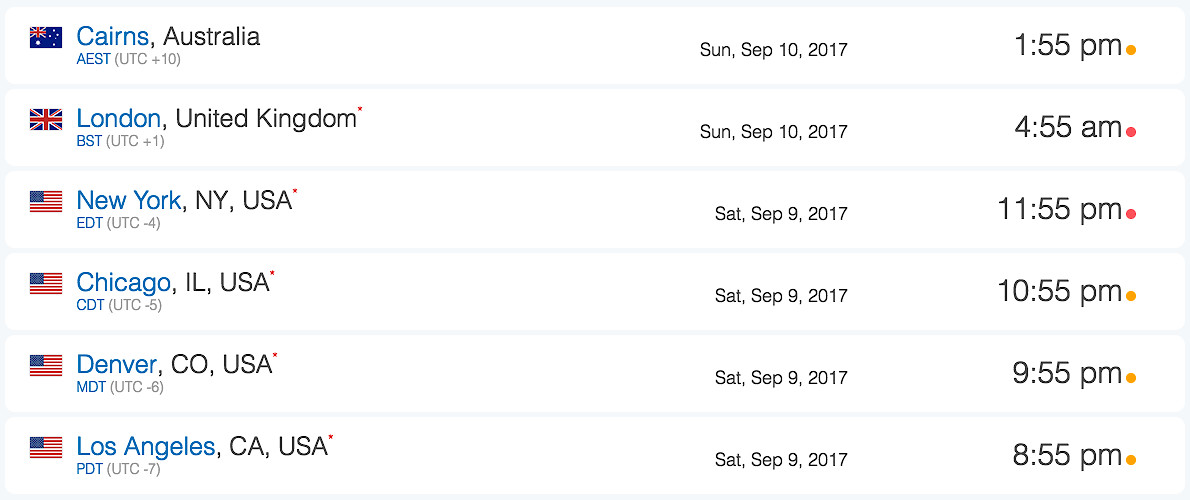Click the US flag next to Los Angeles

click(x=46, y=448)
